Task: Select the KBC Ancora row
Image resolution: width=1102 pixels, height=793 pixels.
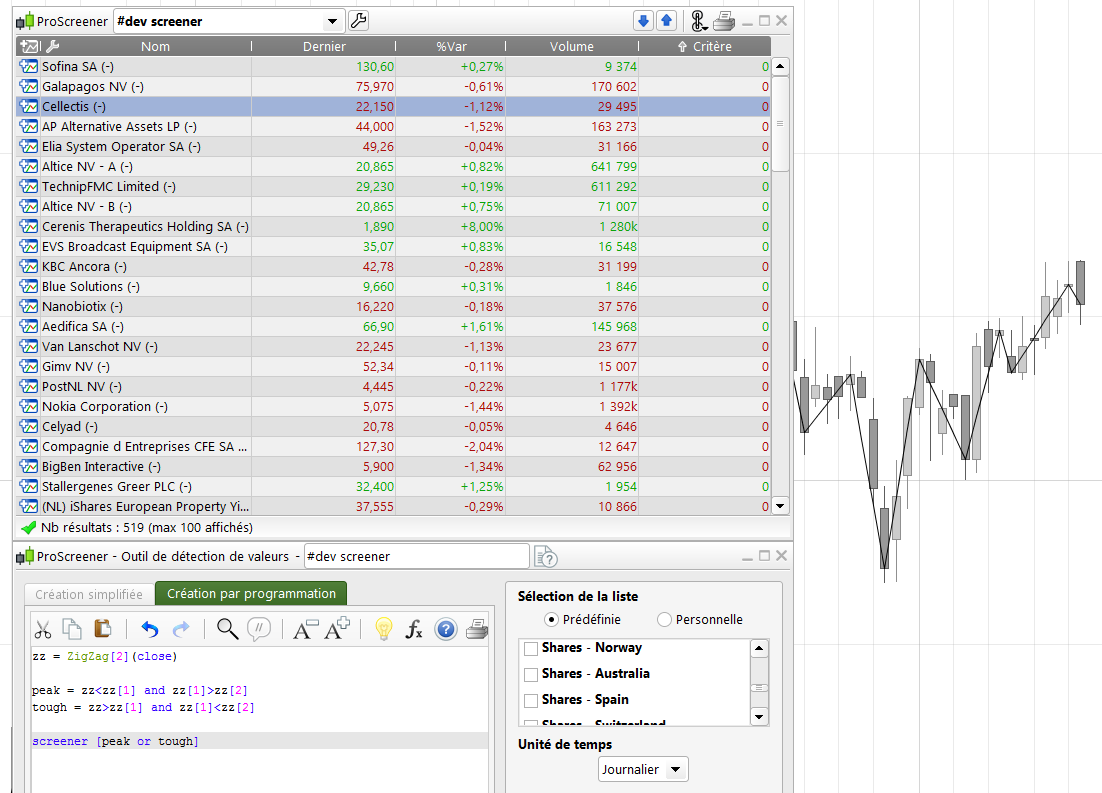Action: [394, 266]
